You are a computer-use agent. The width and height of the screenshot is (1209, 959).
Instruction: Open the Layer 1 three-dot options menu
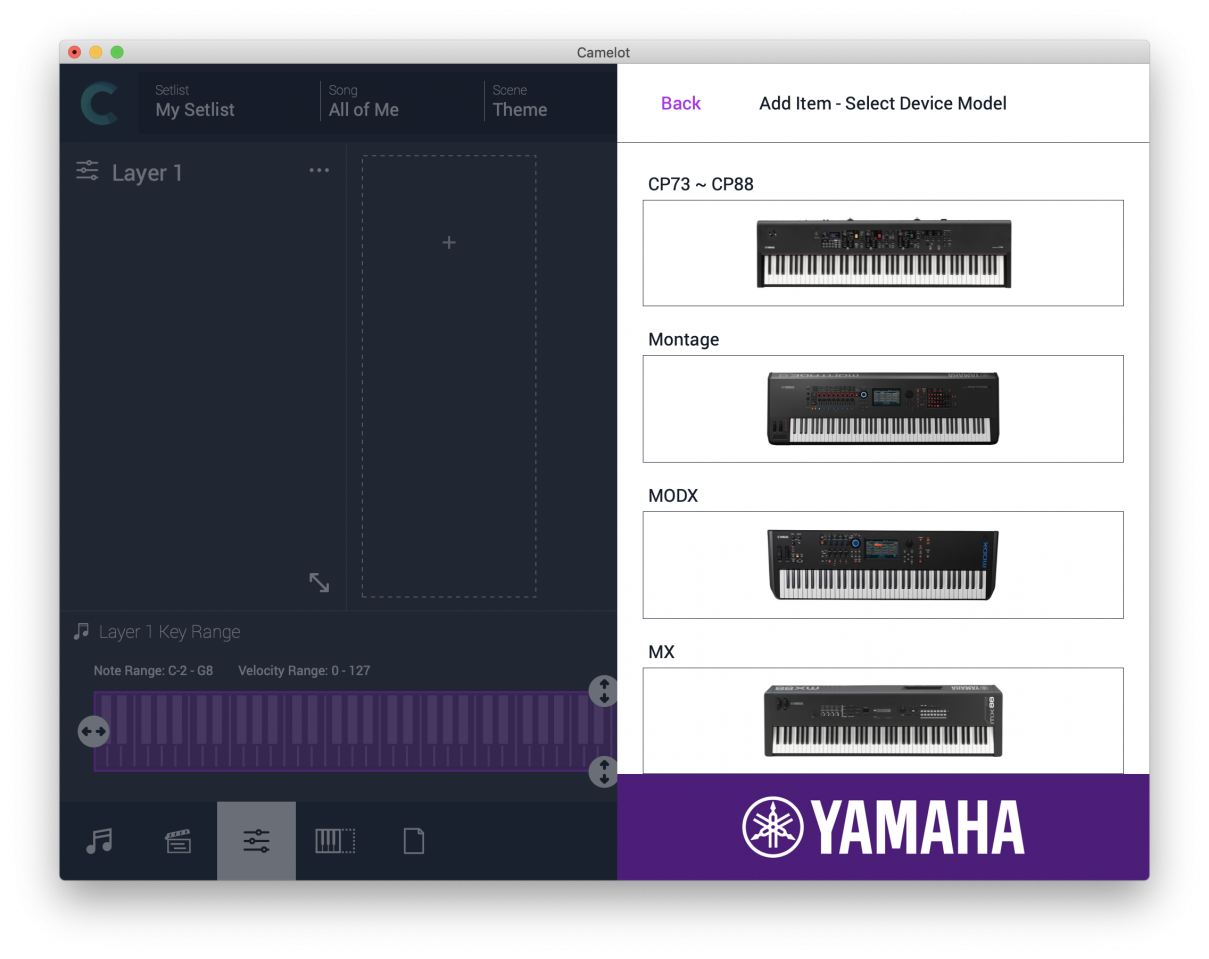tap(319, 171)
